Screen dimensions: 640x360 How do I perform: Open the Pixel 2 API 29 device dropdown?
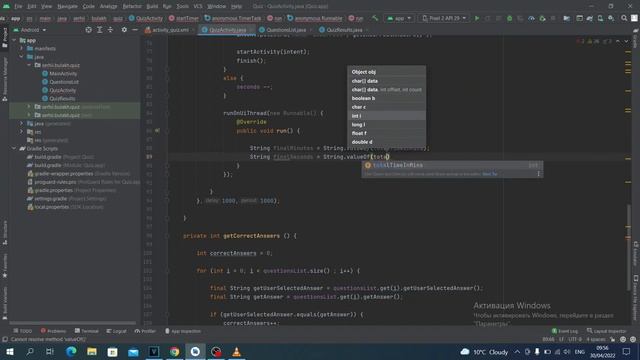click(x=444, y=18)
